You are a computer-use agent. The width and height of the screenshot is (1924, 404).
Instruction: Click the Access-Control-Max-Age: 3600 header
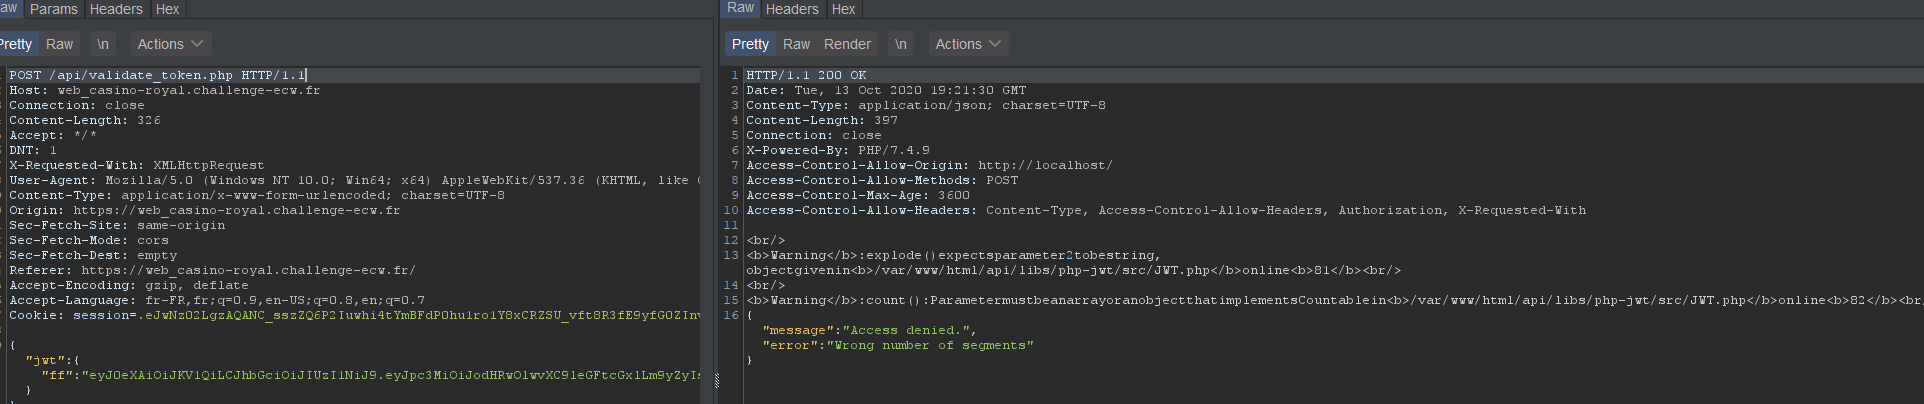858,195
